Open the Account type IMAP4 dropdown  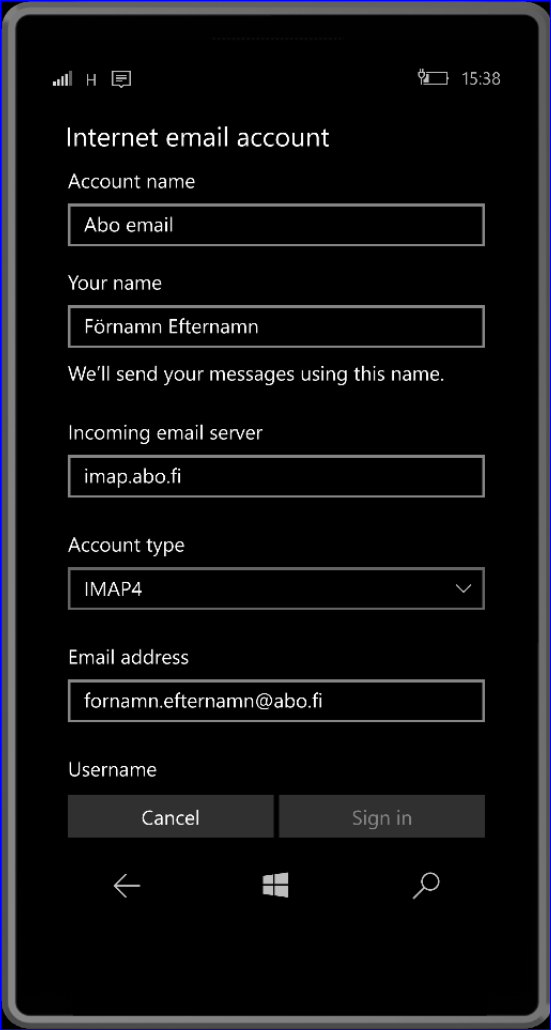point(276,589)
